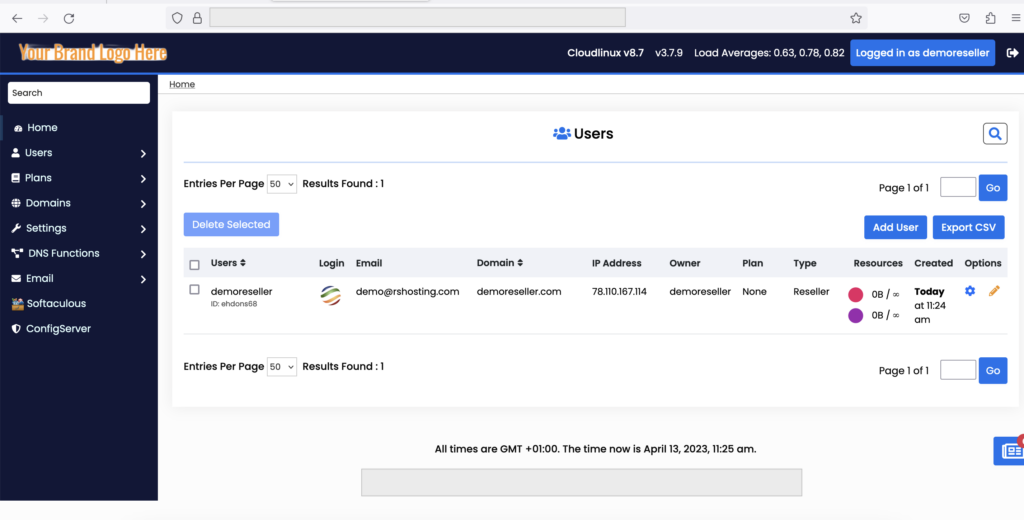Screen dimensions: 1024x520
Task: Click the demoreseller login globe icon
Action: 330,295
